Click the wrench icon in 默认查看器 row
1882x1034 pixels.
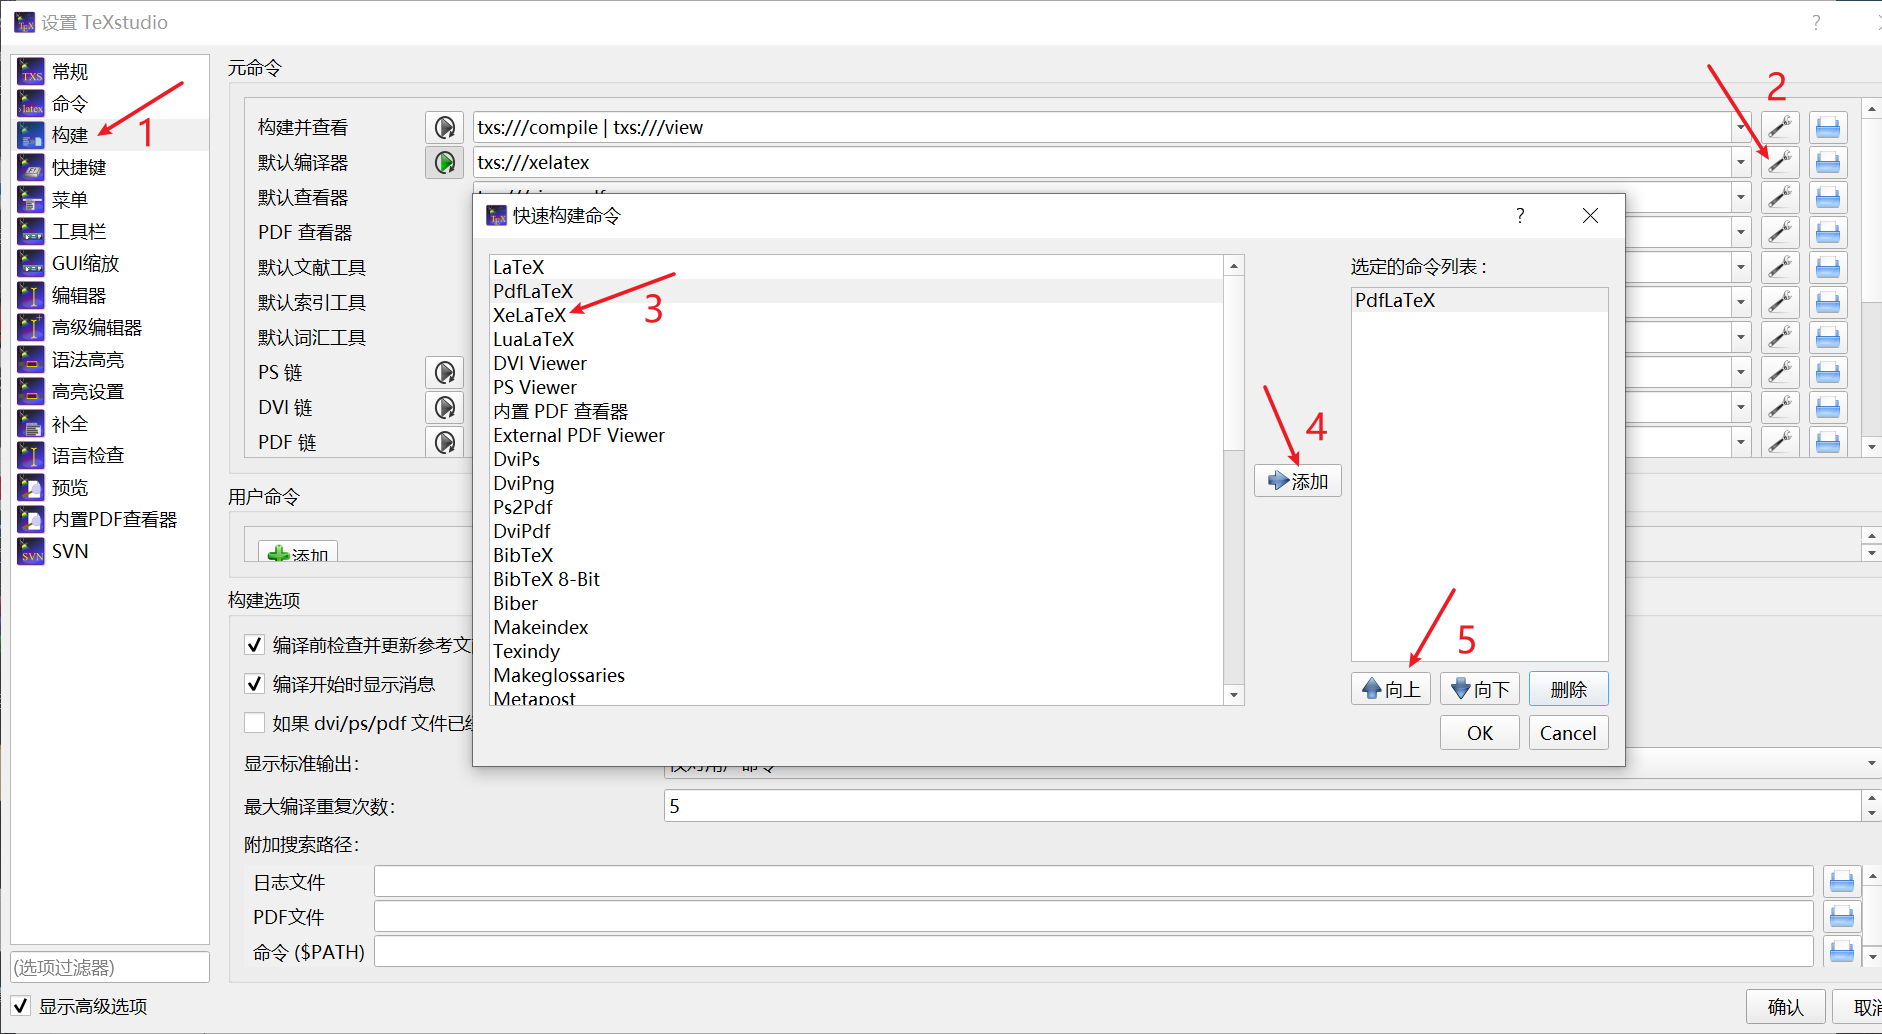[1780, 197]
